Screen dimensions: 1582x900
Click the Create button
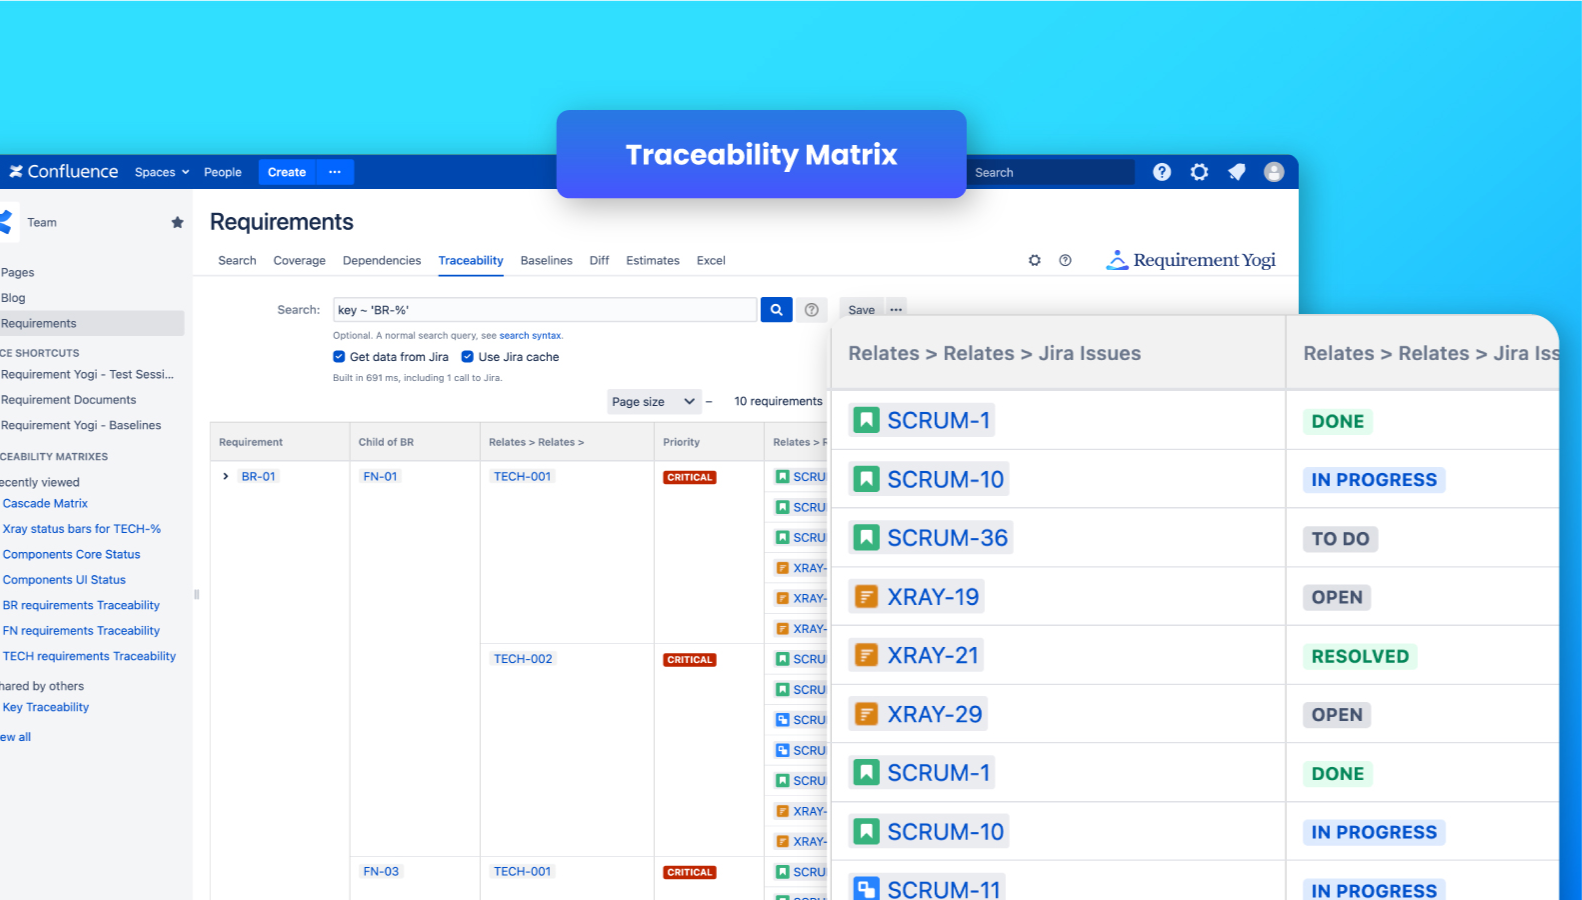(287, 172)
